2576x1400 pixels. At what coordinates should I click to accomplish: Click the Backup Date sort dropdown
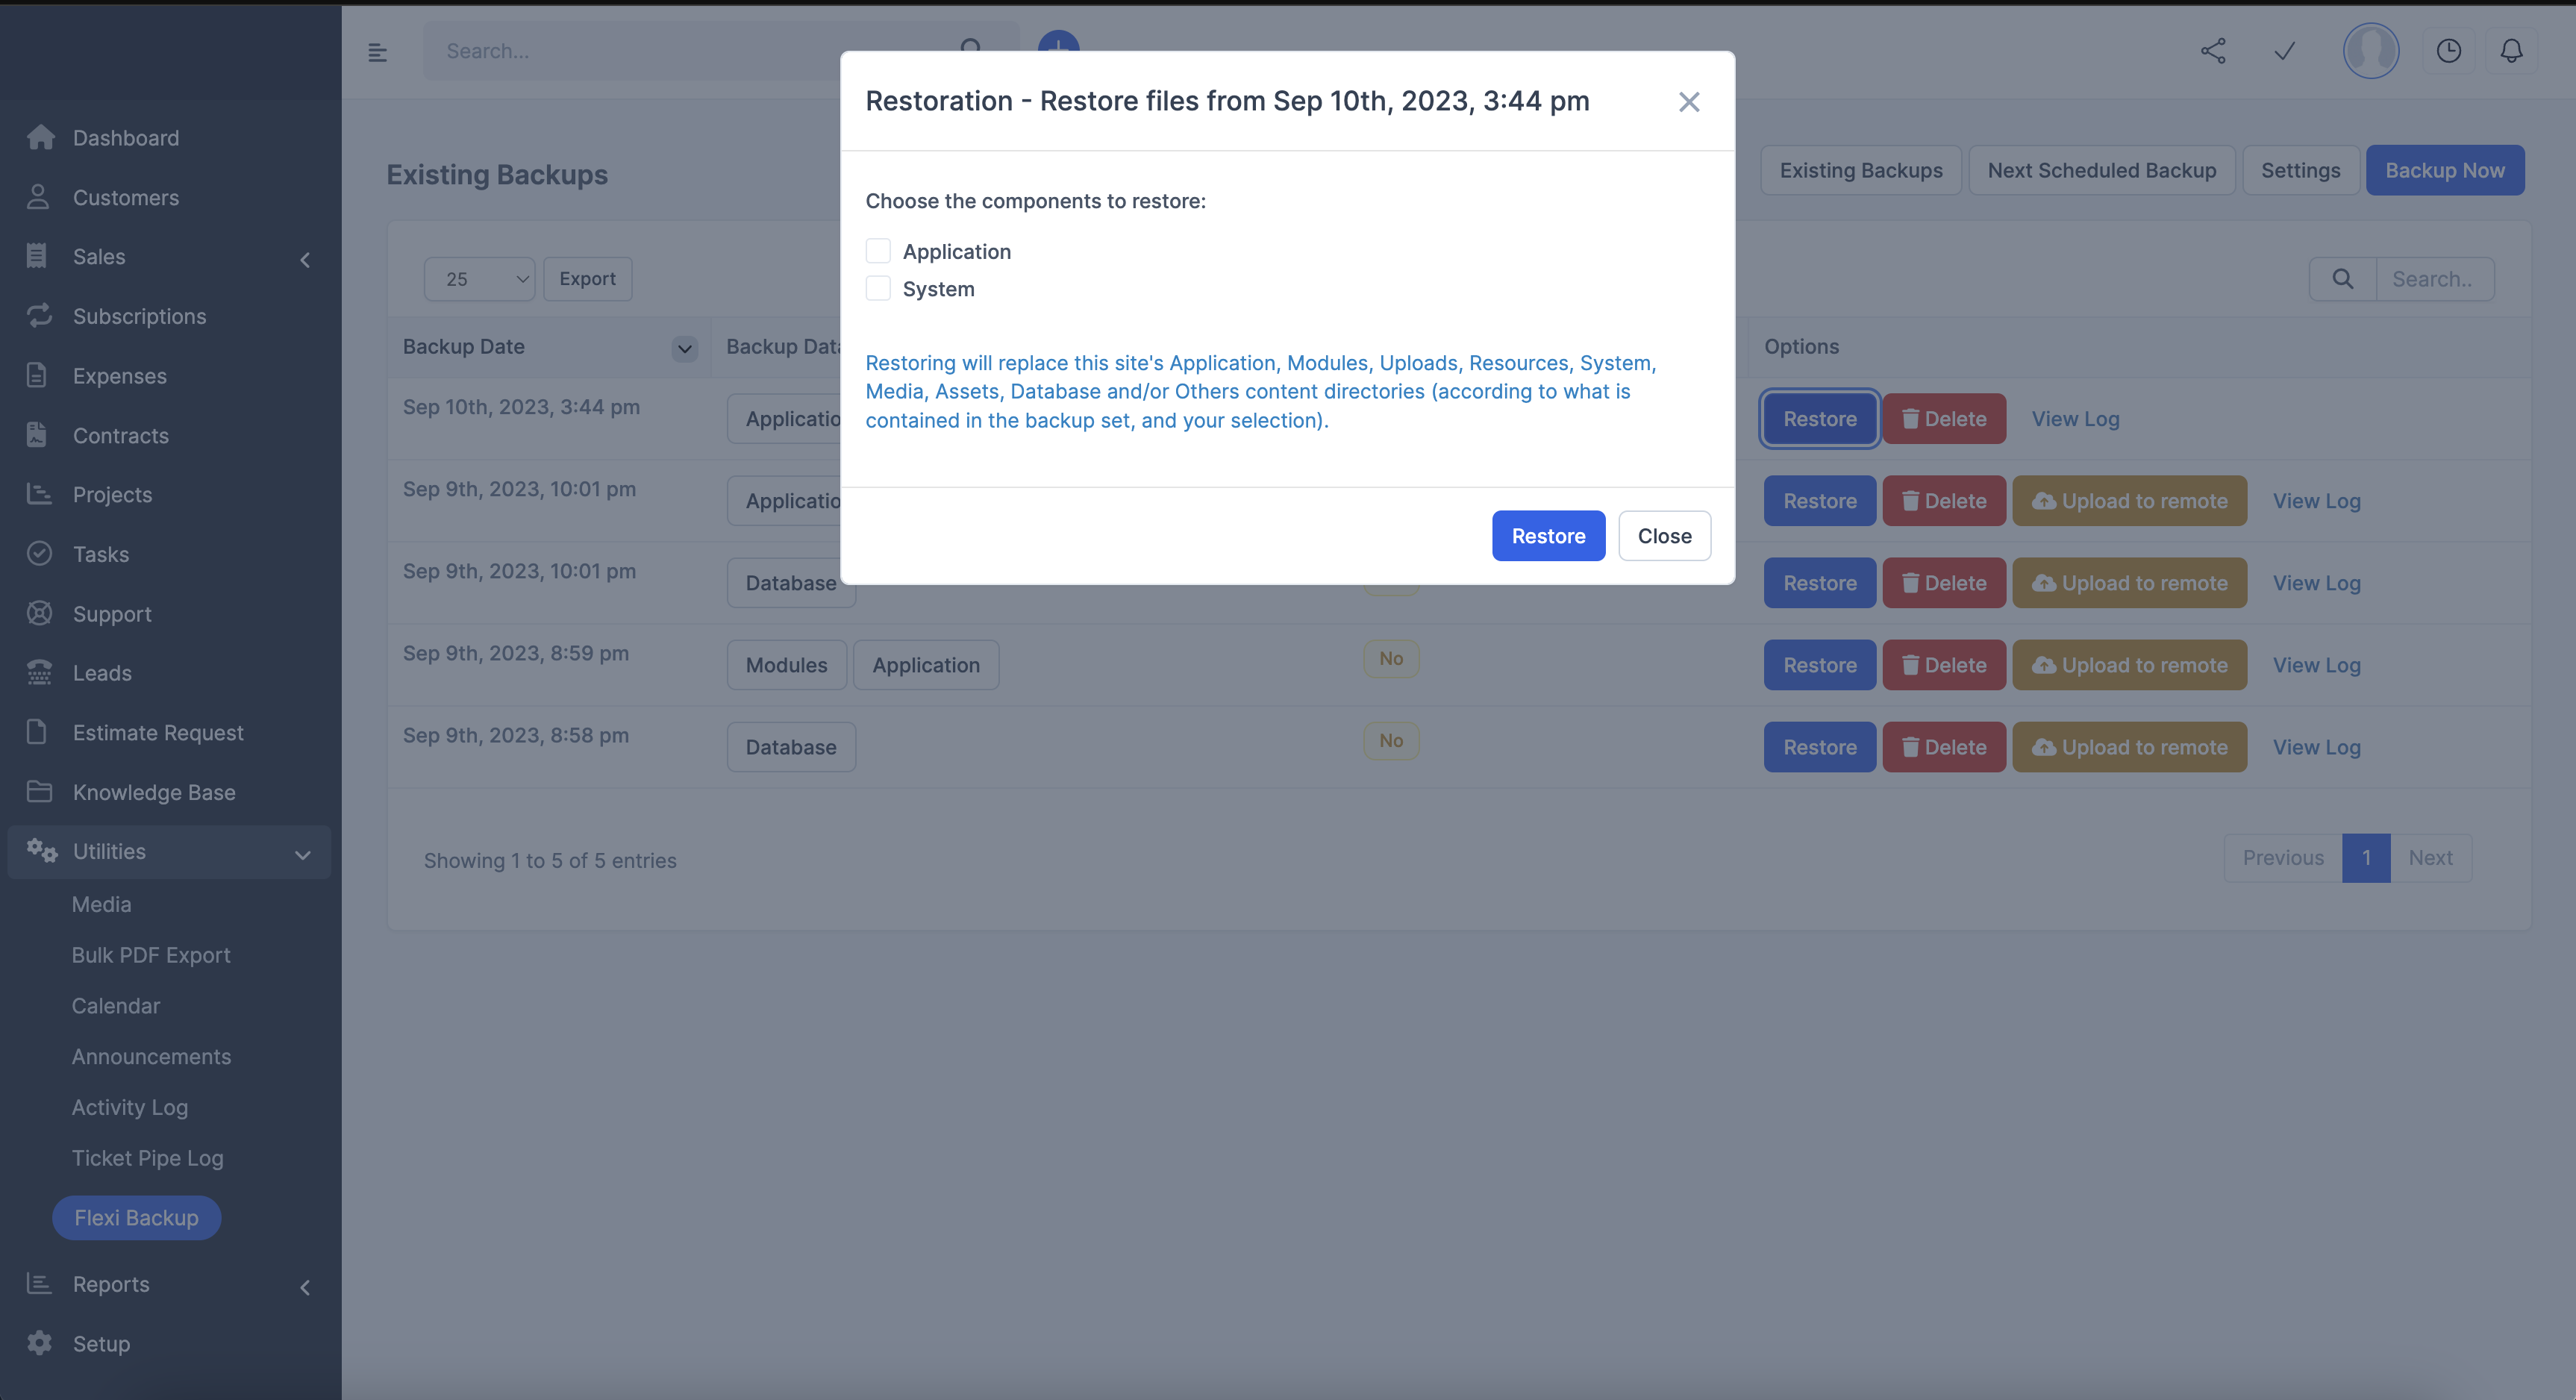click(x=684, y=346)
